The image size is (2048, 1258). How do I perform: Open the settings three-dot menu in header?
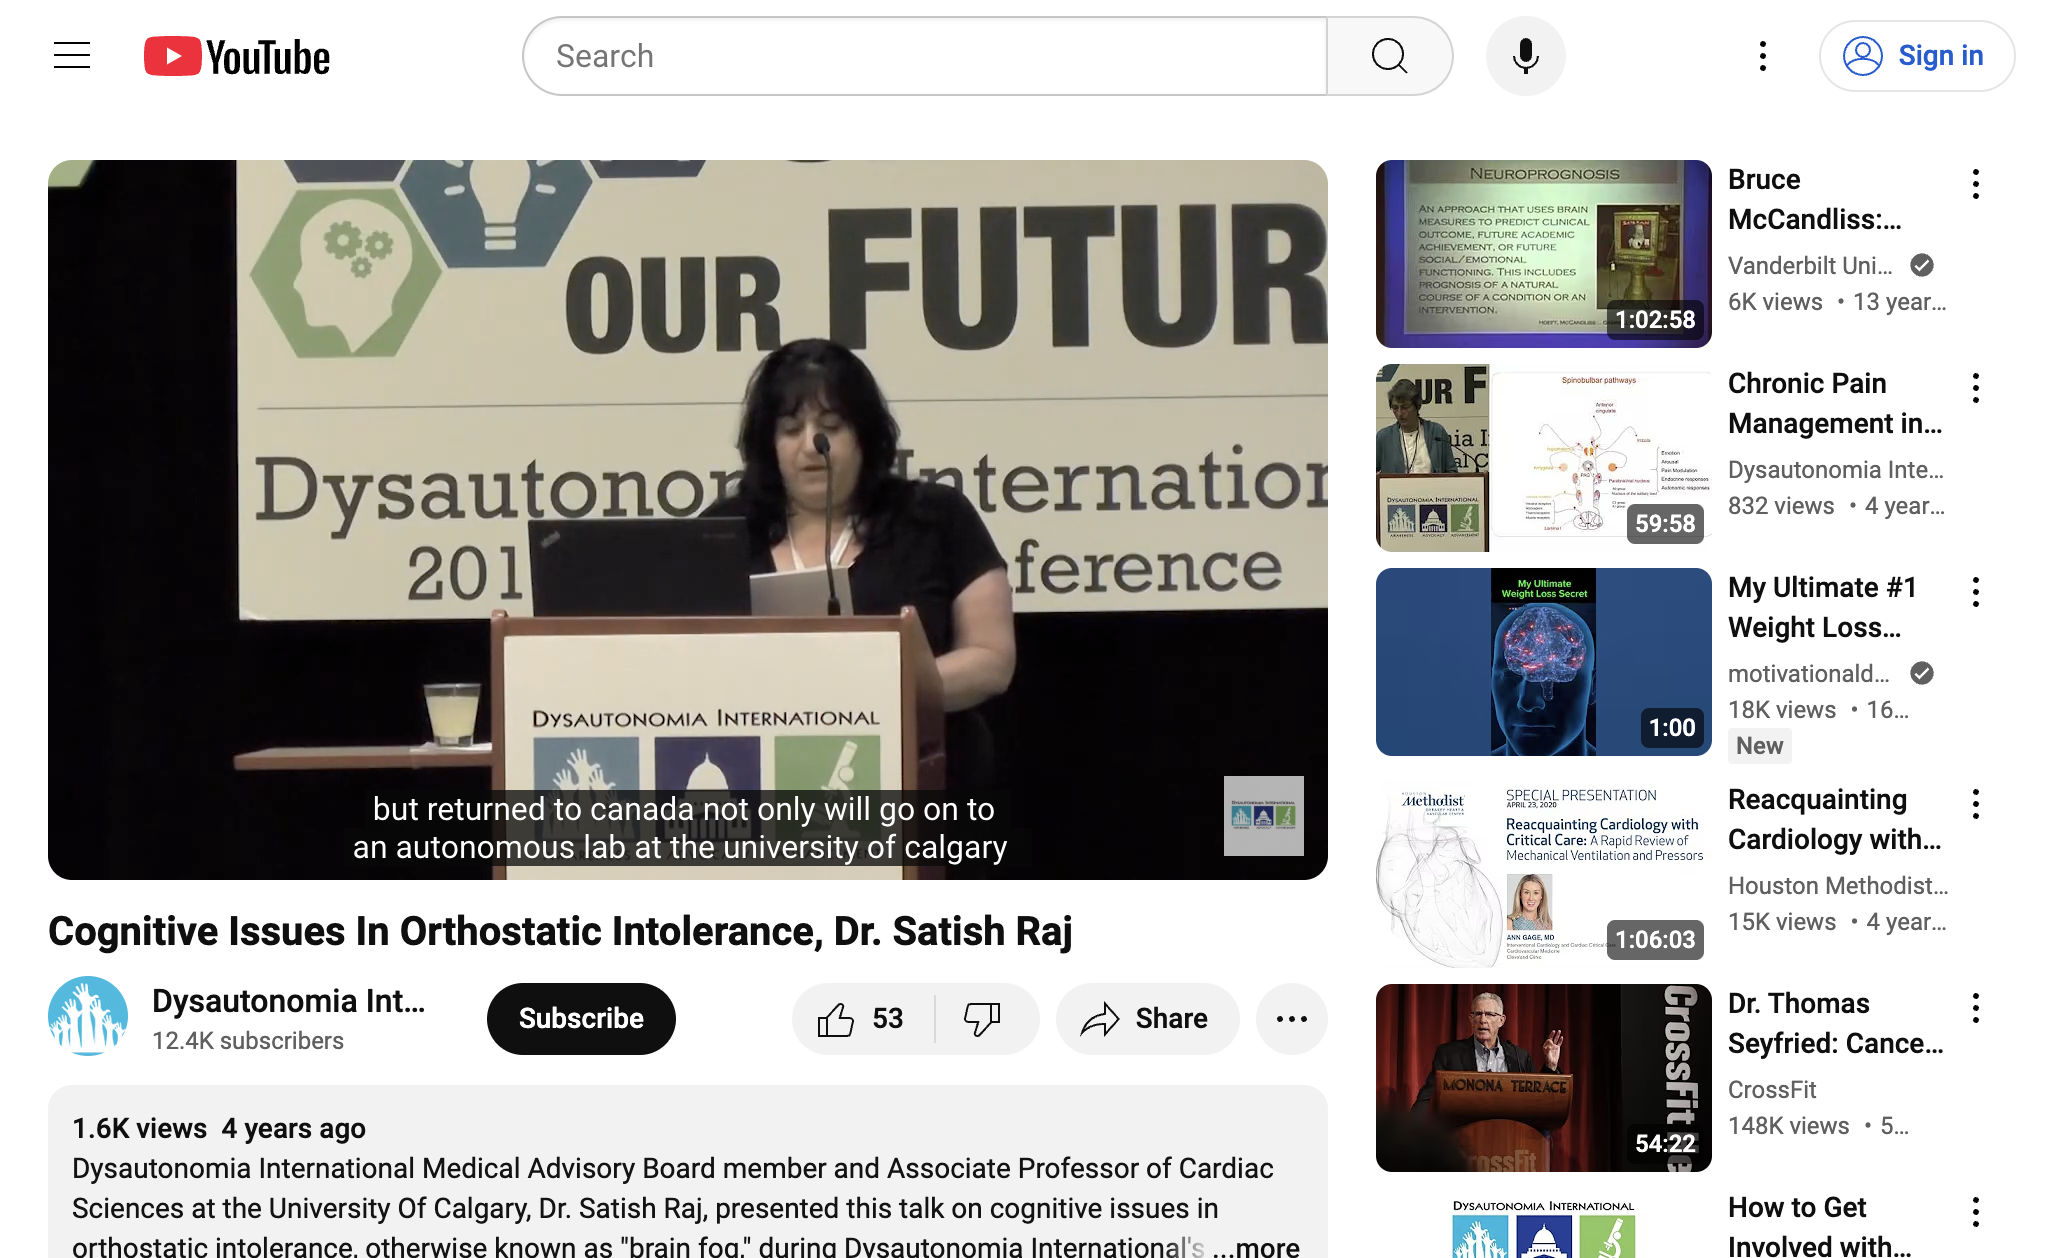click(1763, 56)
